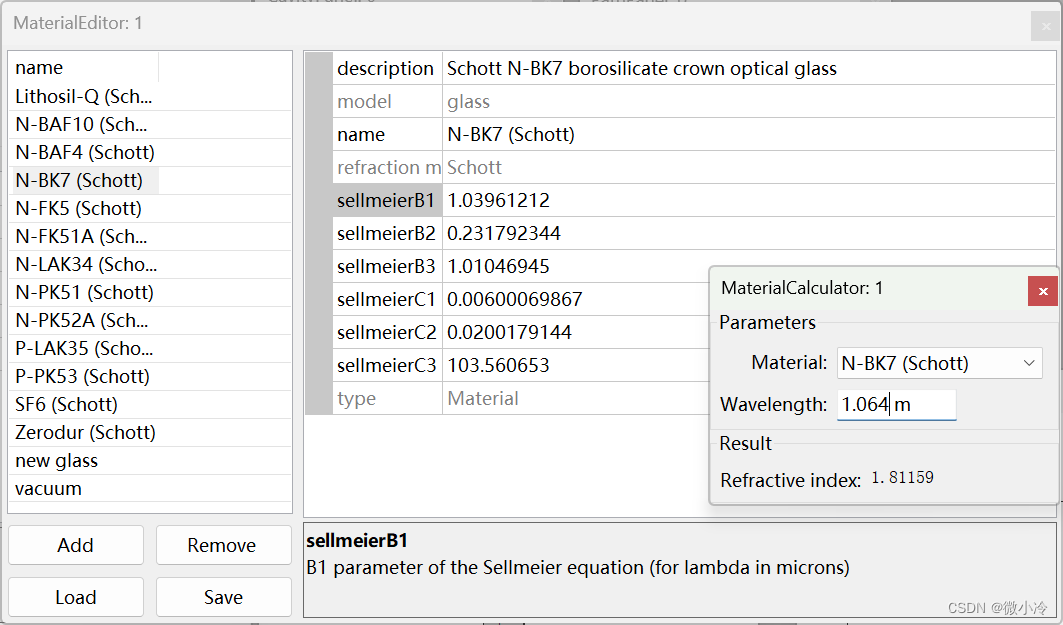Select the sellmeierC3 property label
Screen dimensions: 1063x625
click(386, 365)
